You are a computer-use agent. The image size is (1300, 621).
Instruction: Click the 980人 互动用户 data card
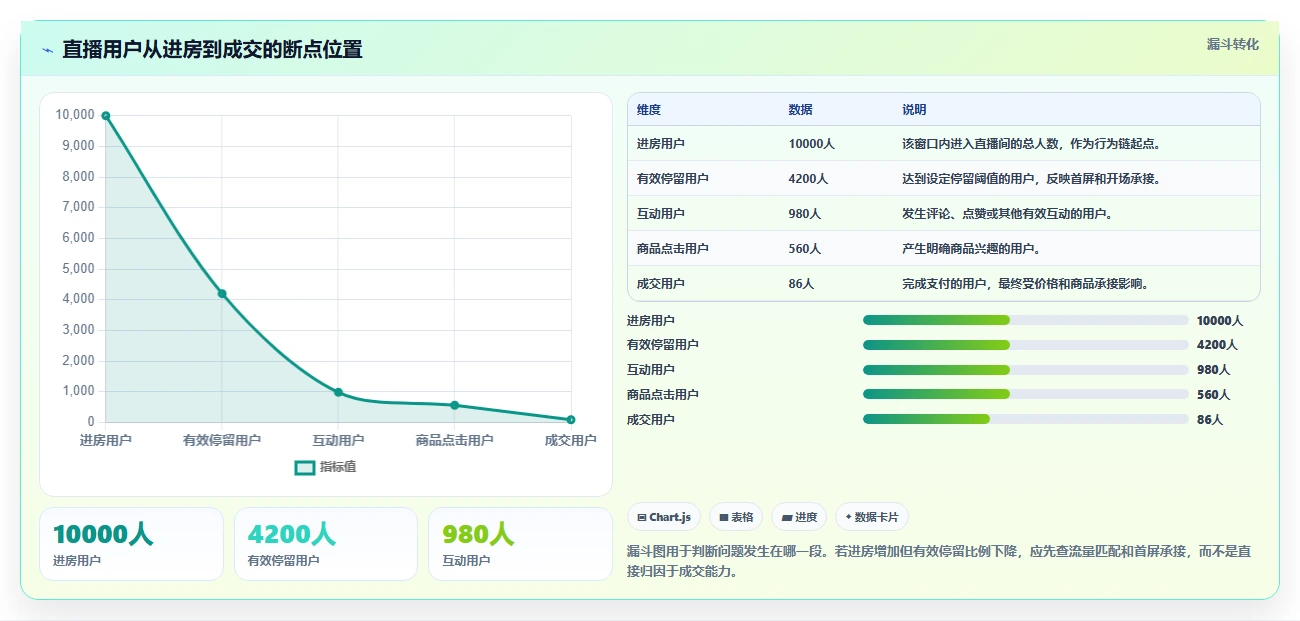point(520,544)
